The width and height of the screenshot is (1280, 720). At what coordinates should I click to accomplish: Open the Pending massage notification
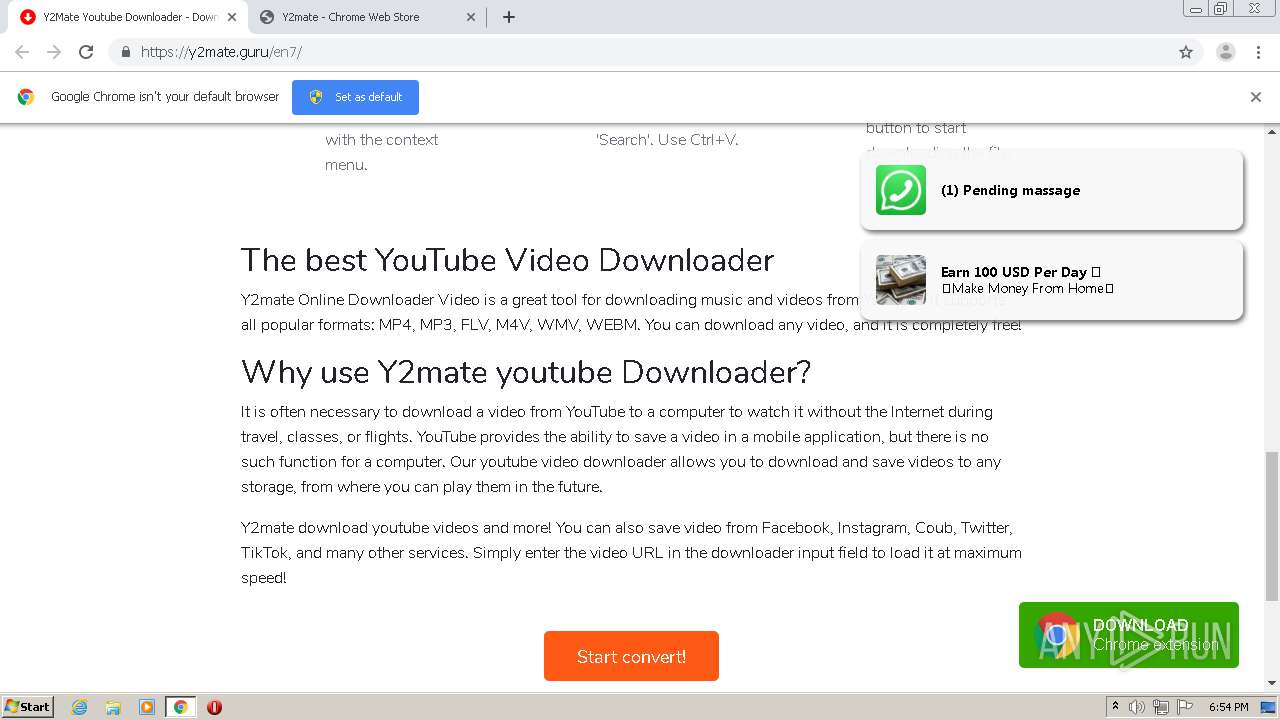(x=1052, y=190)
